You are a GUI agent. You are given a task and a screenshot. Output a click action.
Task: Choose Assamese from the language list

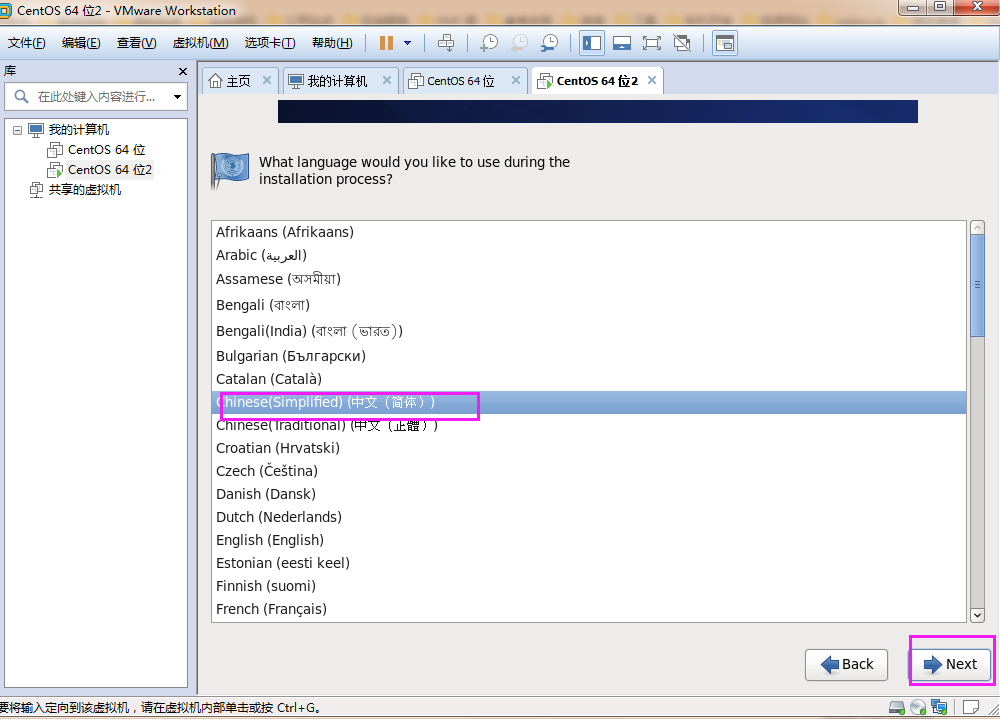[589, 279]
